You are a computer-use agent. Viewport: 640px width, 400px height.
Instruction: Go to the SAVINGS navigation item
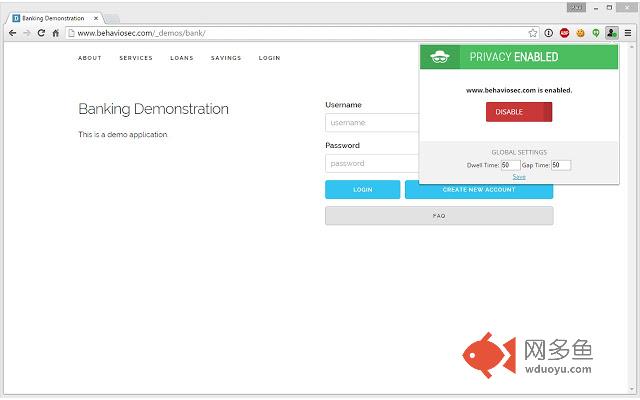[226, 58]
